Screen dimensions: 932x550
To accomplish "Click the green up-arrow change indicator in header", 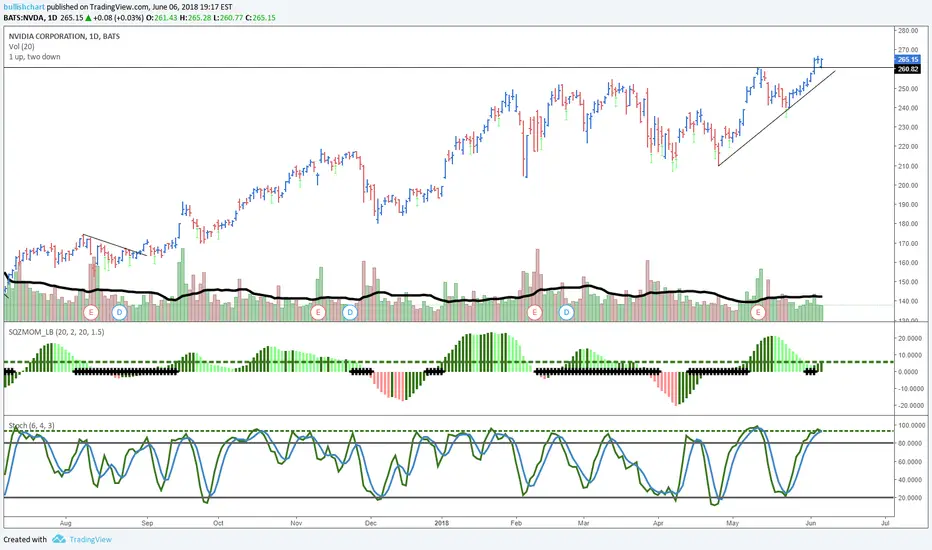I will click(x=88, y=18).
